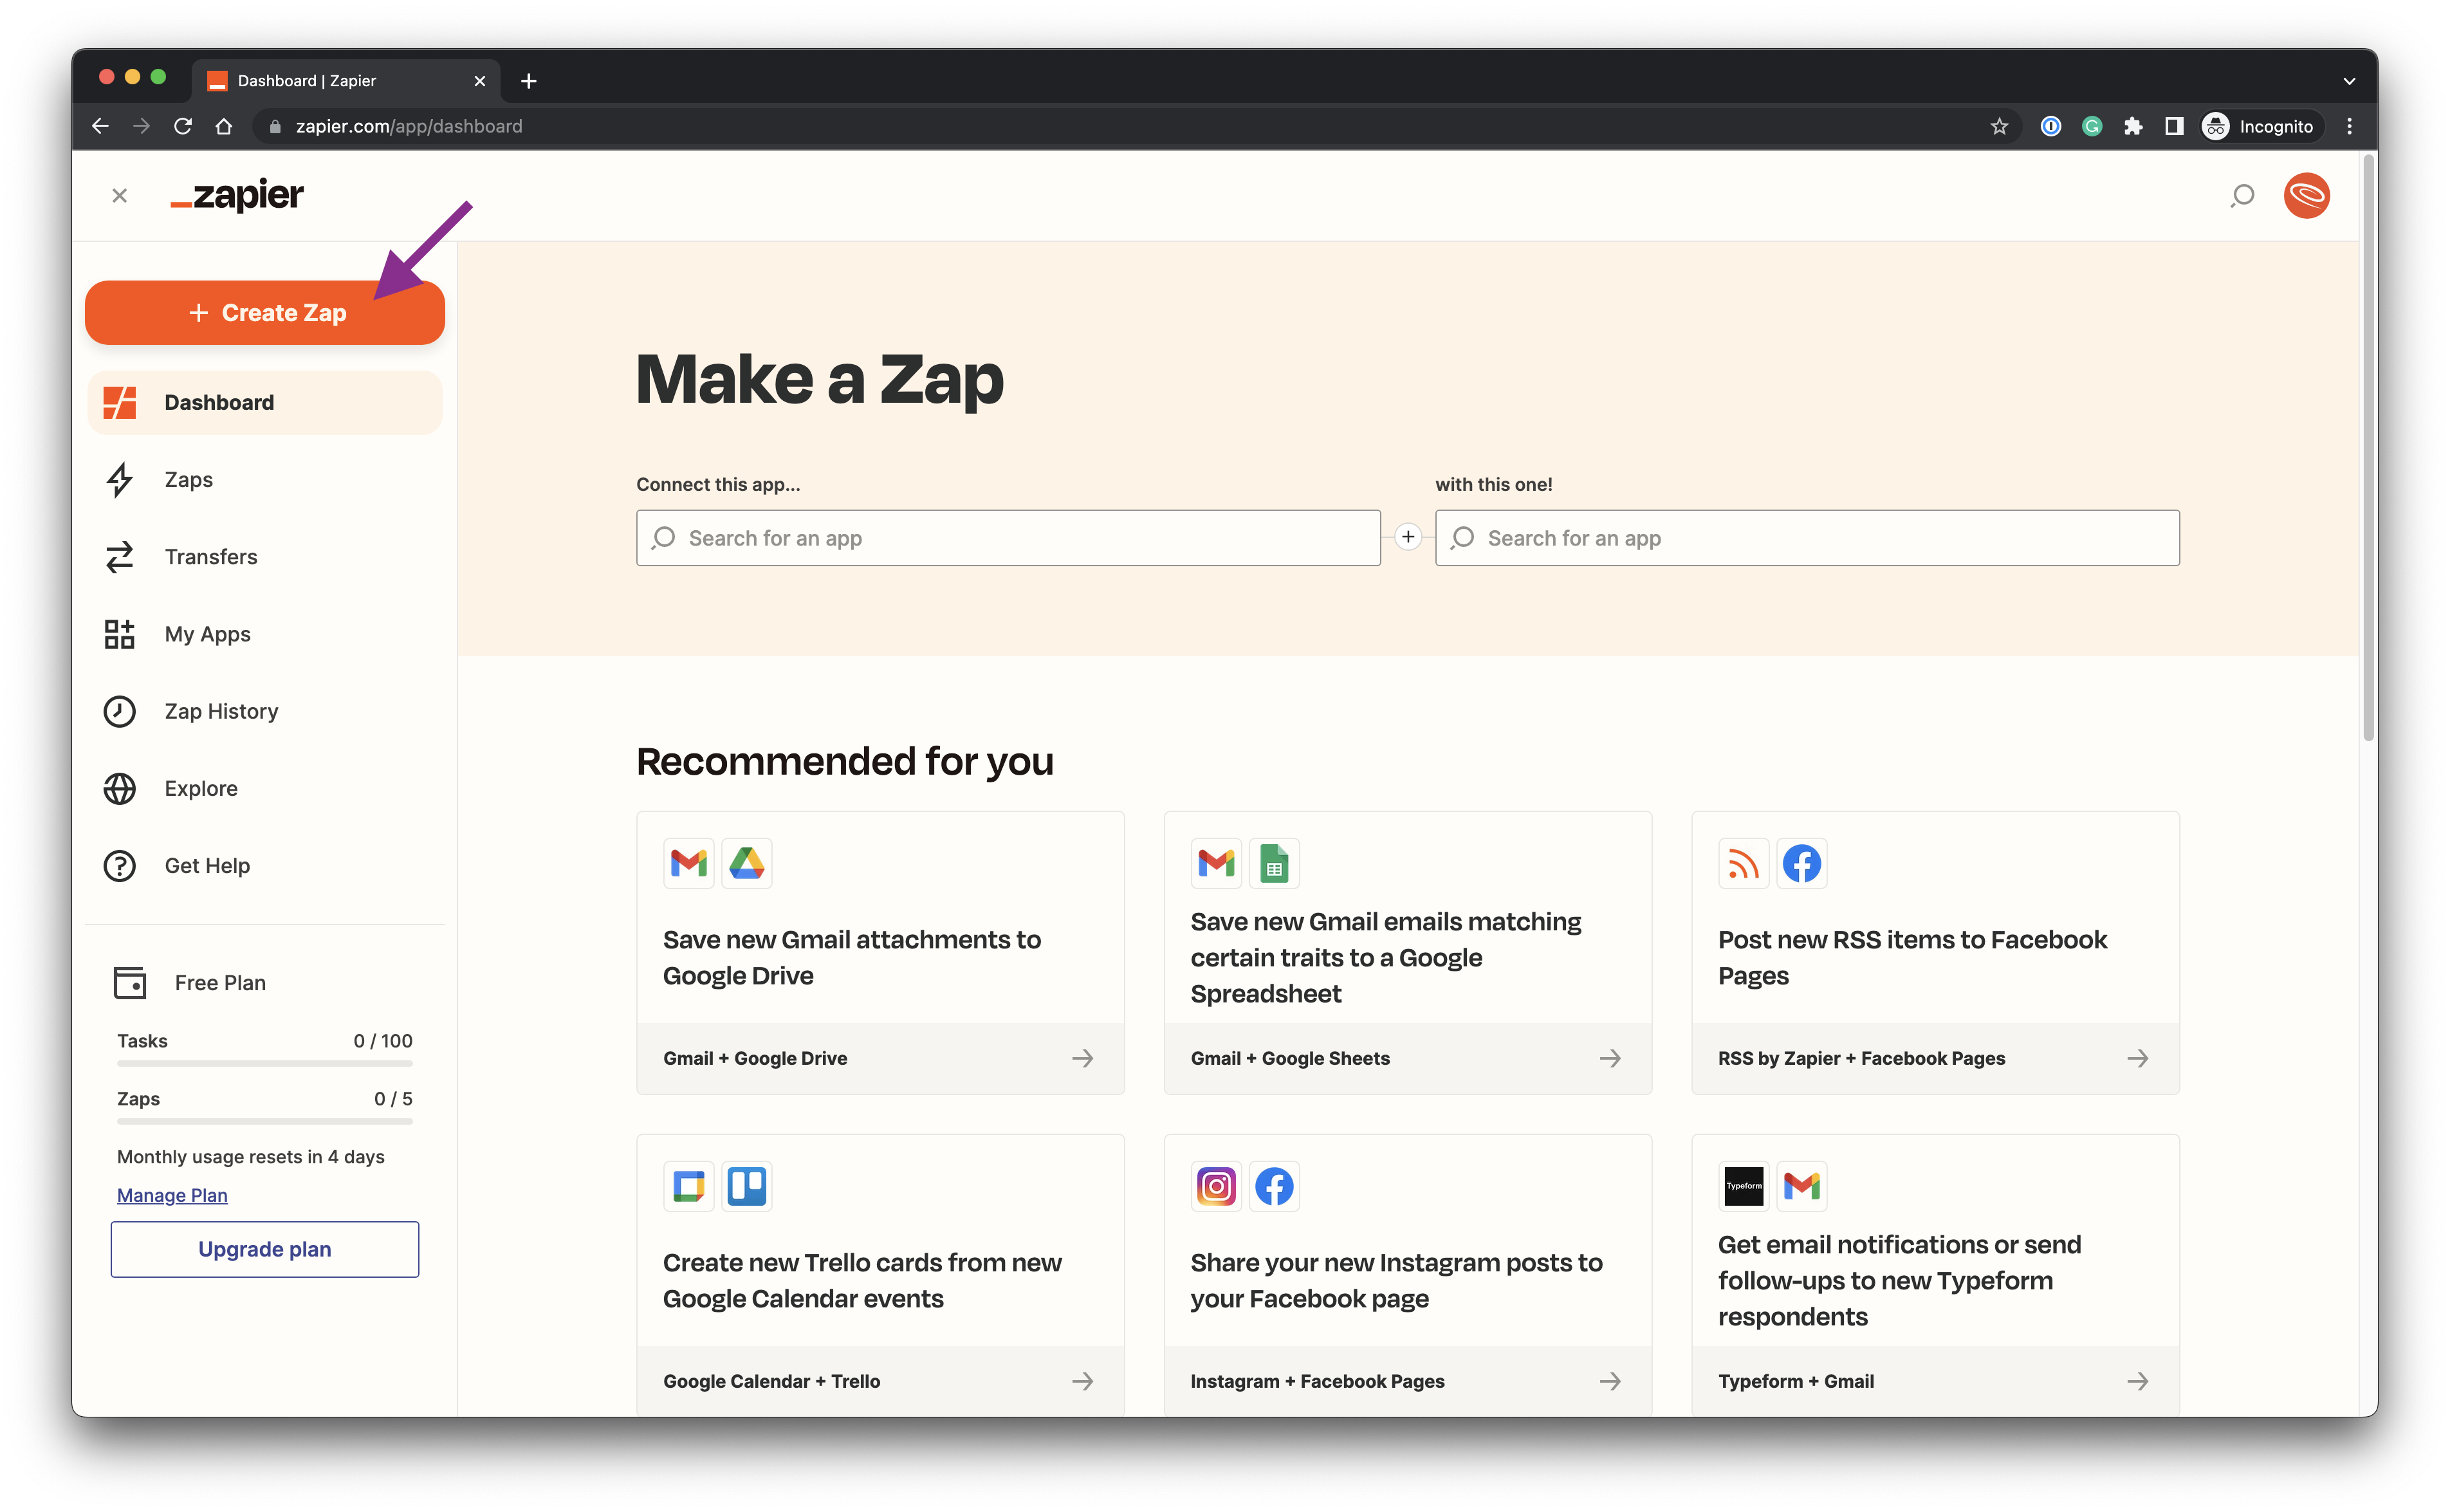Open the user profile avatar
This screenshot has height=1512, width=2450.
tap(2306, 195)
